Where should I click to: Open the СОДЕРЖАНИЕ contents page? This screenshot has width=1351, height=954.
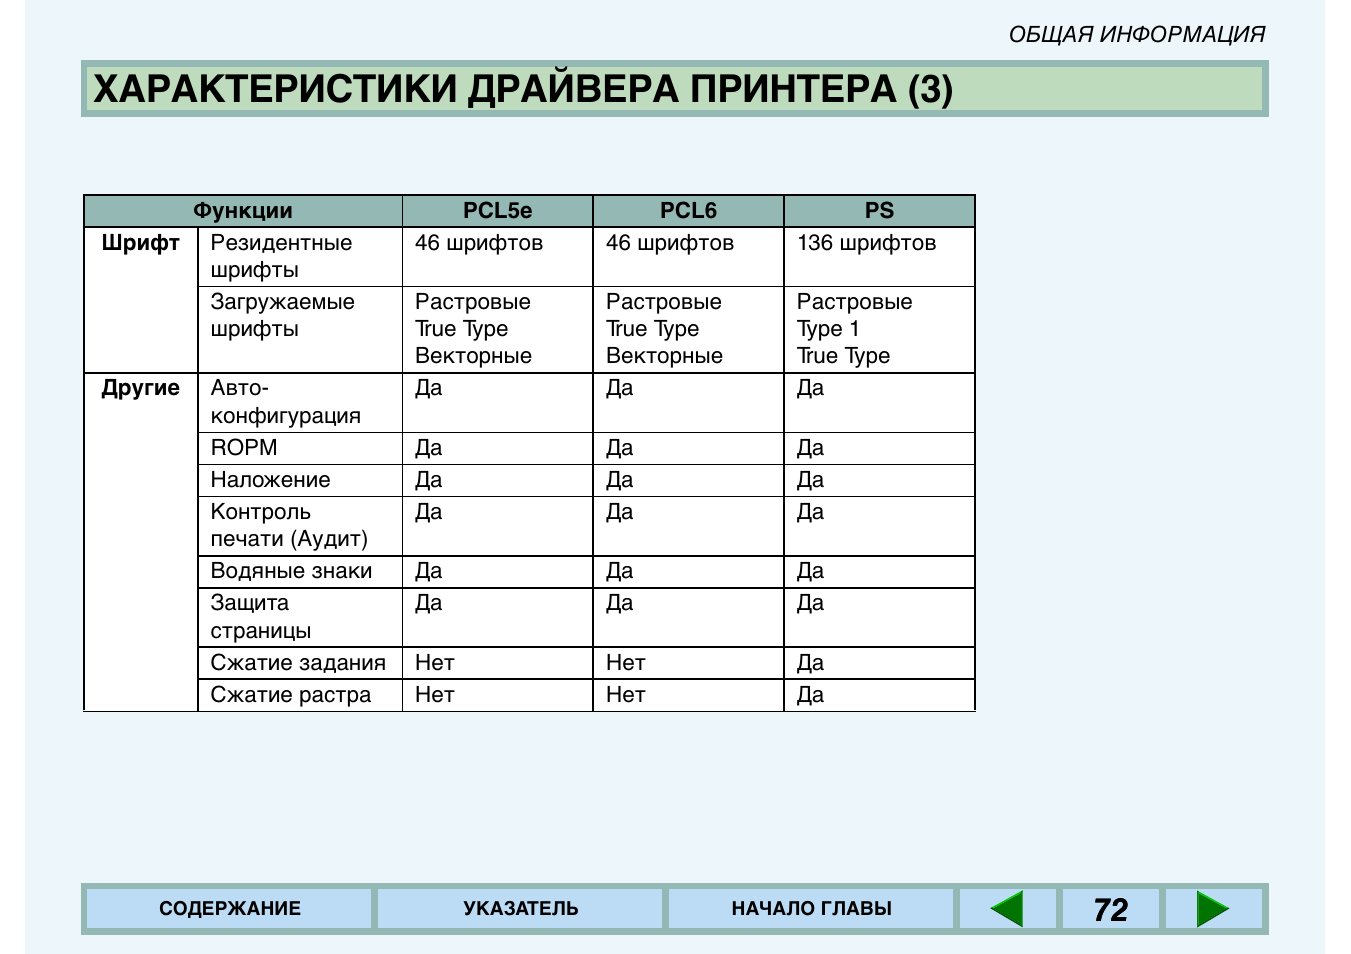[229, 909]
